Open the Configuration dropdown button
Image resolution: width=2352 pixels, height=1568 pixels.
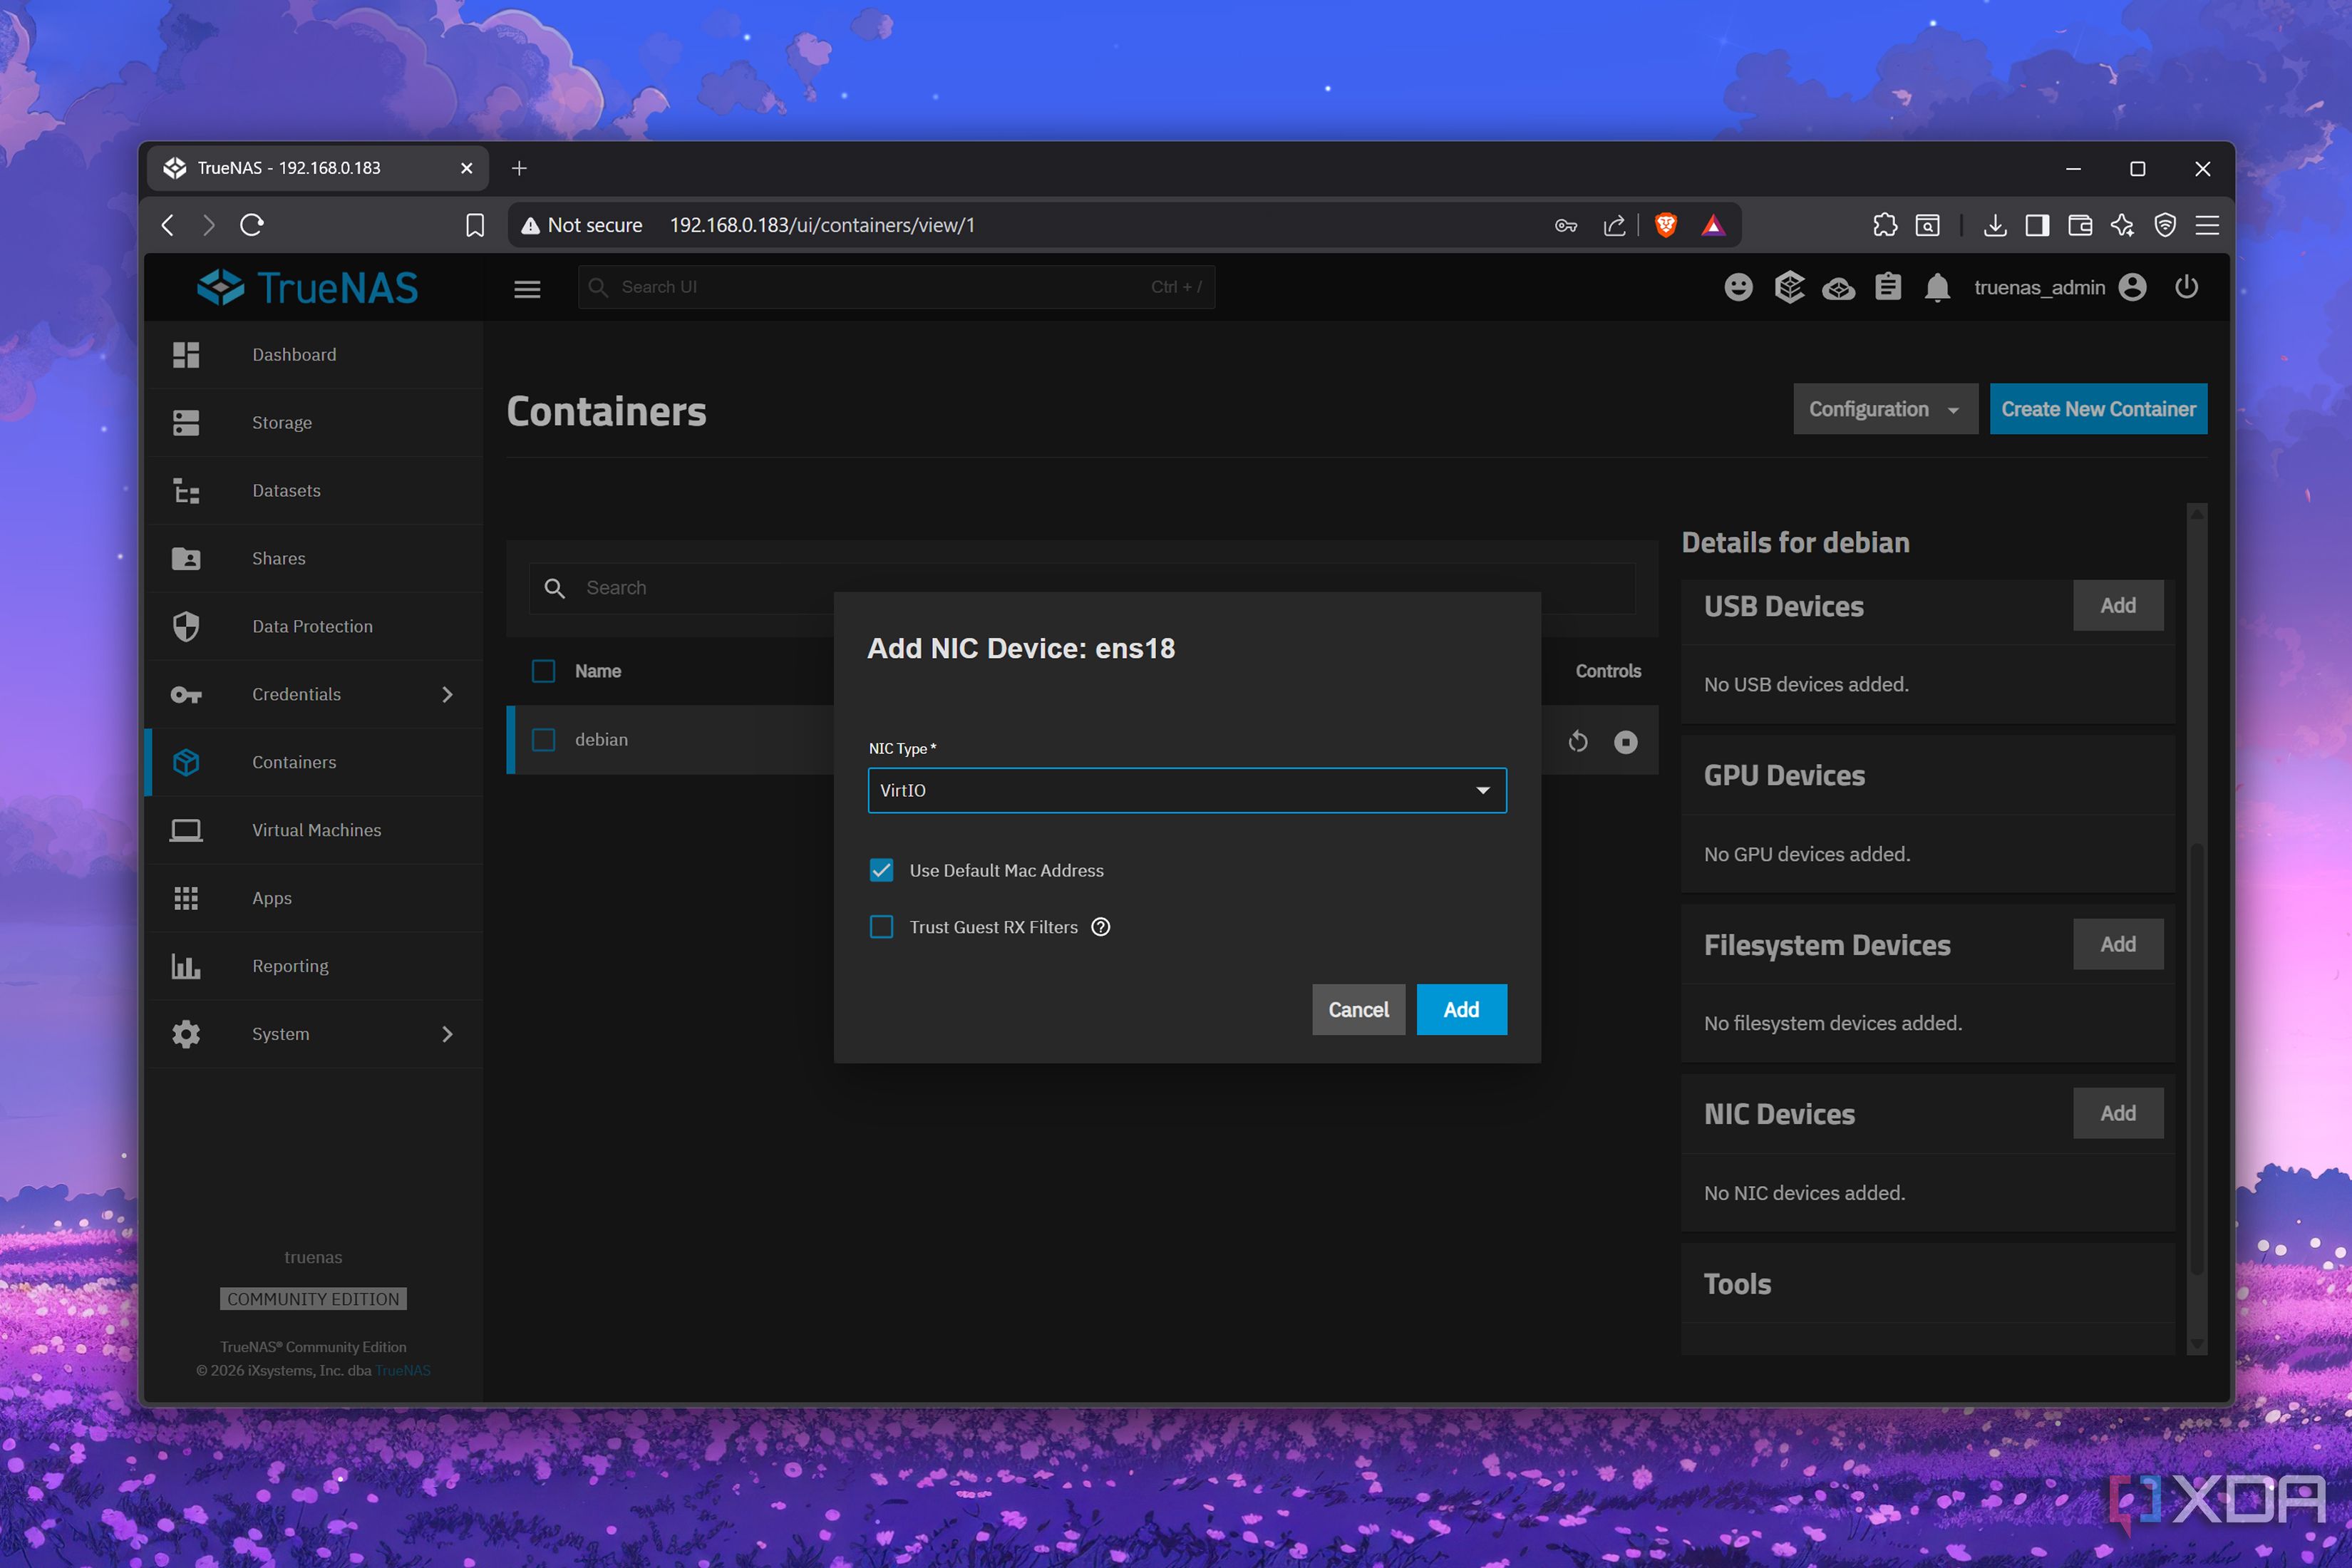pos(1885,409)
